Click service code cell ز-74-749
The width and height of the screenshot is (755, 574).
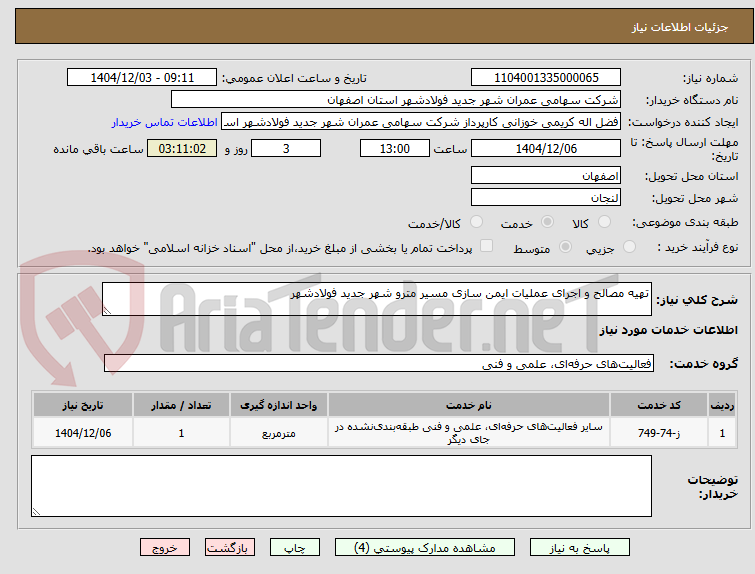(659, 433)
